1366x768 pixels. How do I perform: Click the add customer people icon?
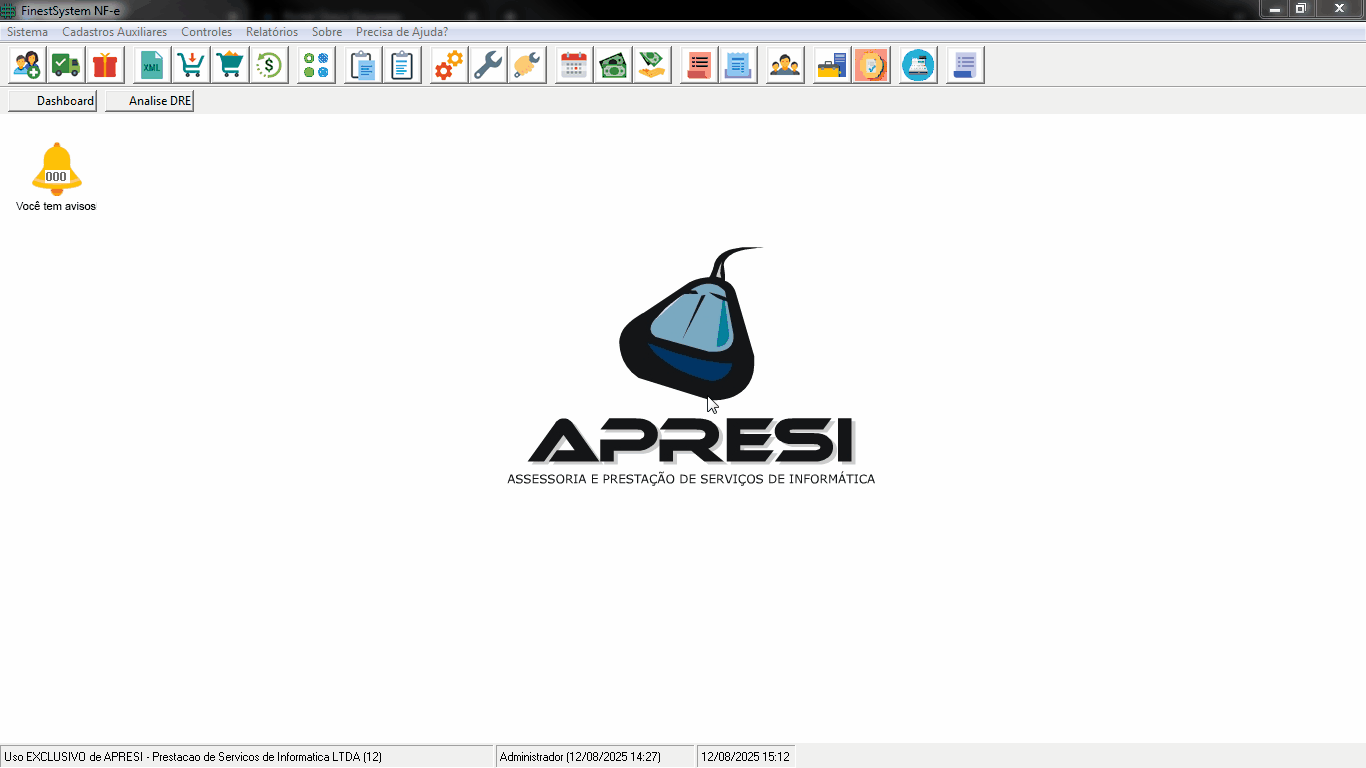[x=28, y=66]
